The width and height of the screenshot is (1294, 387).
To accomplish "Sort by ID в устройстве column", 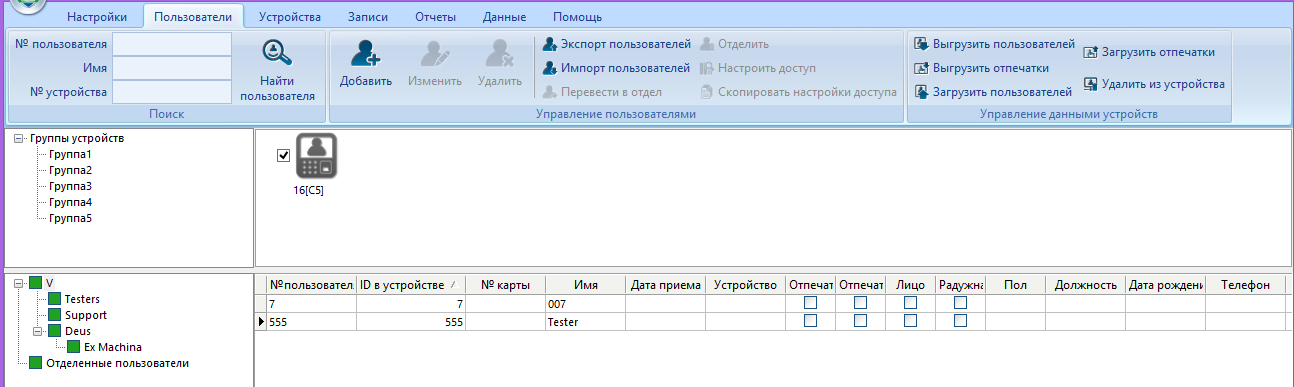I will [x=411, y=285].
